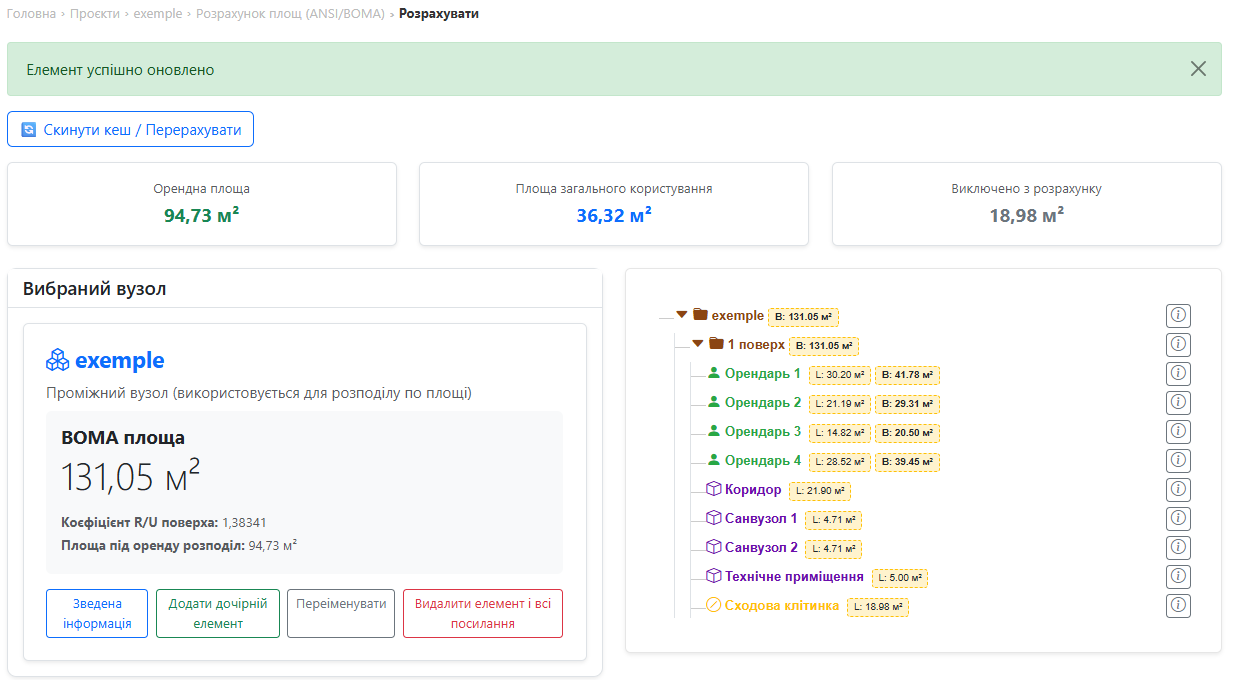
Task: Click the B: 39.45 м² badge
Action: 907,462
